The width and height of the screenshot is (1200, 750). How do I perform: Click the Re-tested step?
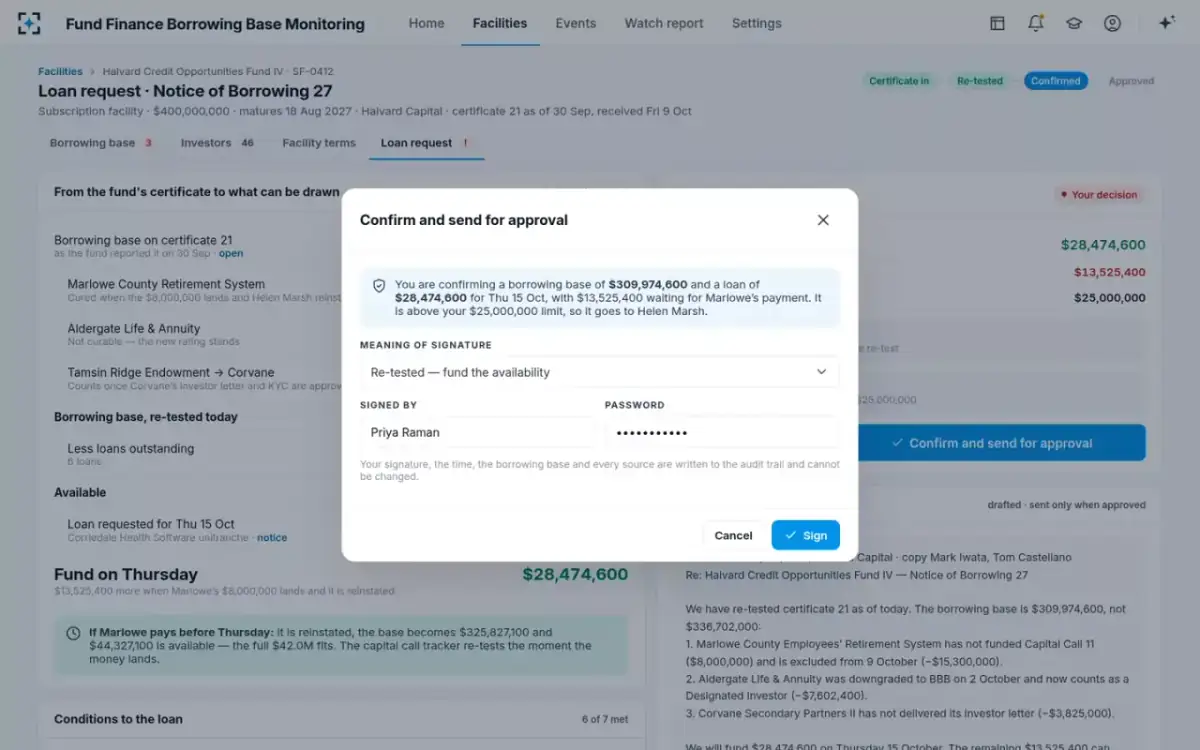point(980,81)
